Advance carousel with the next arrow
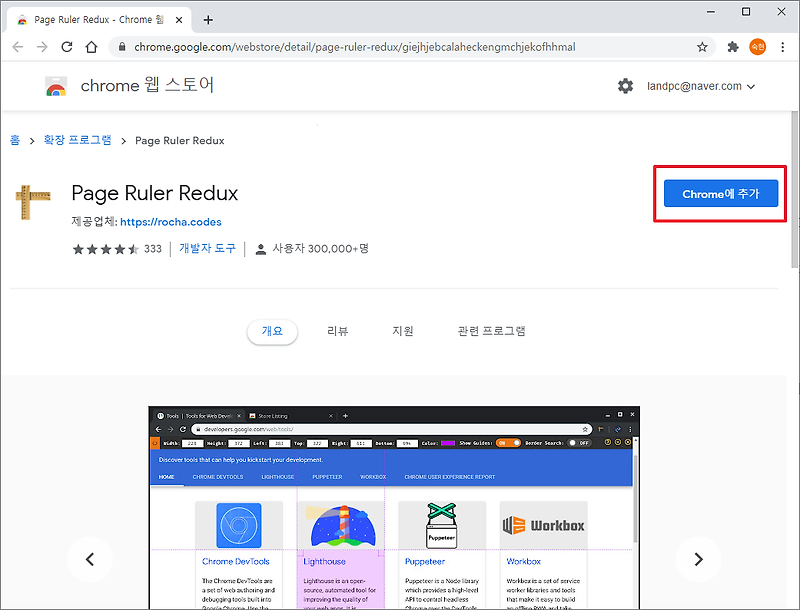 [698, 560]
